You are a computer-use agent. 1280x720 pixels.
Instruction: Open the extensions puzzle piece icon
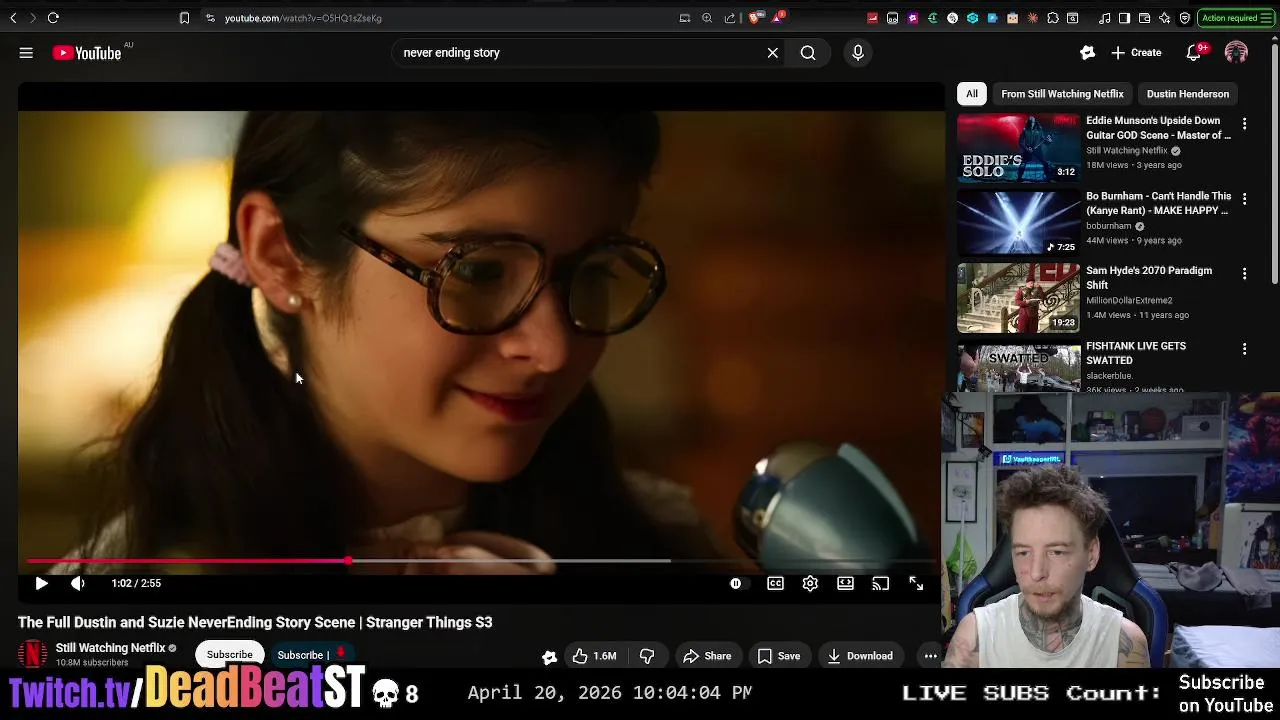coord(1052,18)
